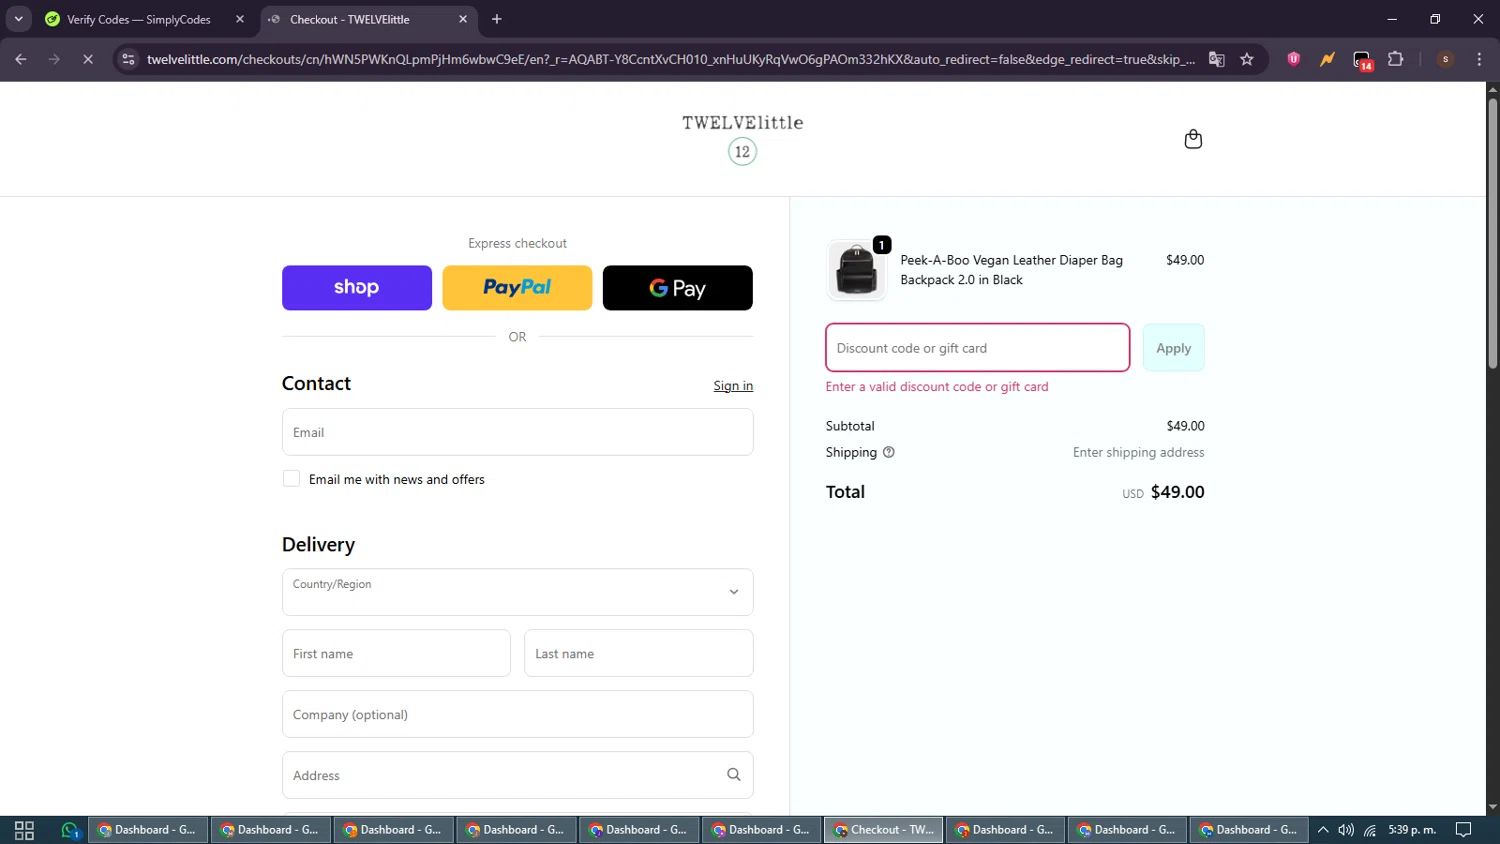
Task: Open first Dashboard taskbar window
Action: point(148,830)
